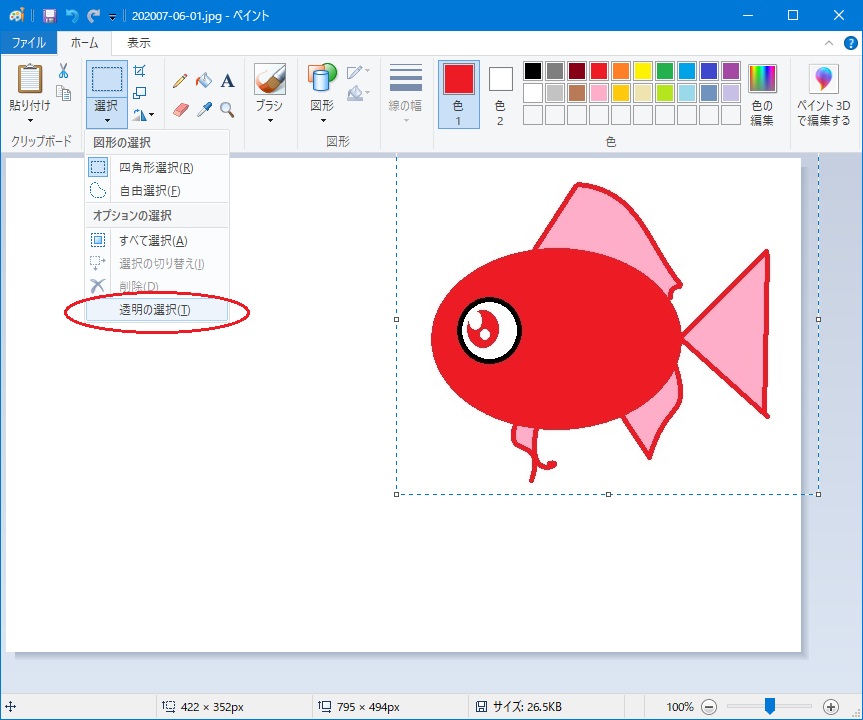
Task: Click the zoom slider thumb
Action: (770, 706)
